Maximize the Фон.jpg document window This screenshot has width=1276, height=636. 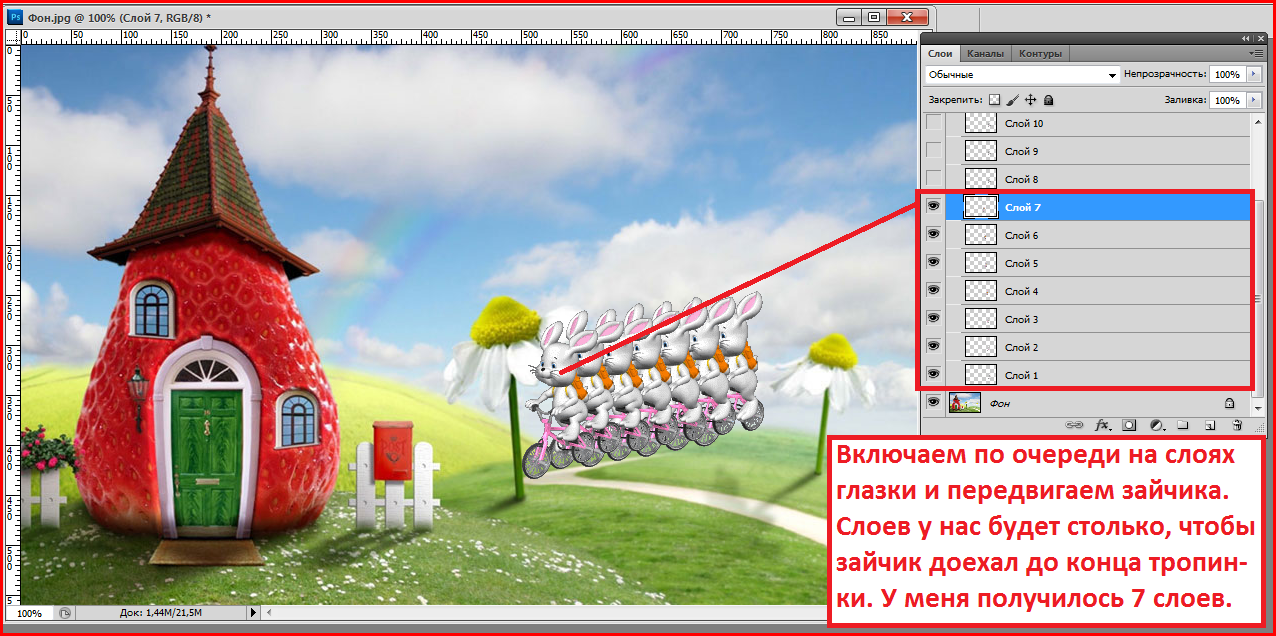pyautogui.click(x=875, y=16)
